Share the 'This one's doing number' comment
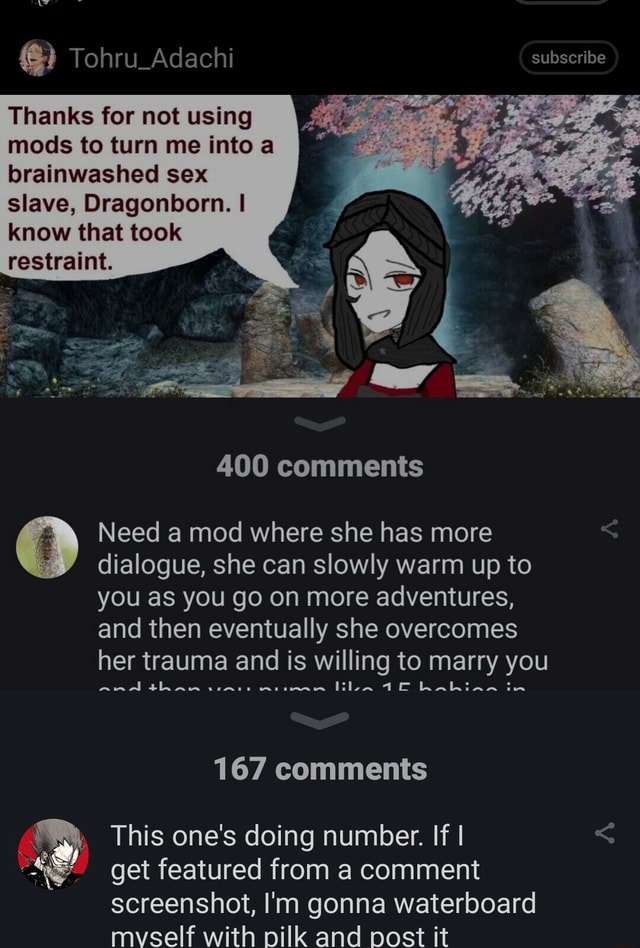 click(x=605, y=833)
